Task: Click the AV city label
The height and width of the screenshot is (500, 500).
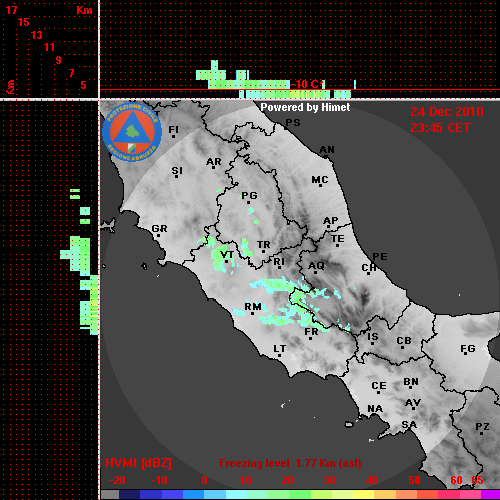Action: (x=413, y=403)
